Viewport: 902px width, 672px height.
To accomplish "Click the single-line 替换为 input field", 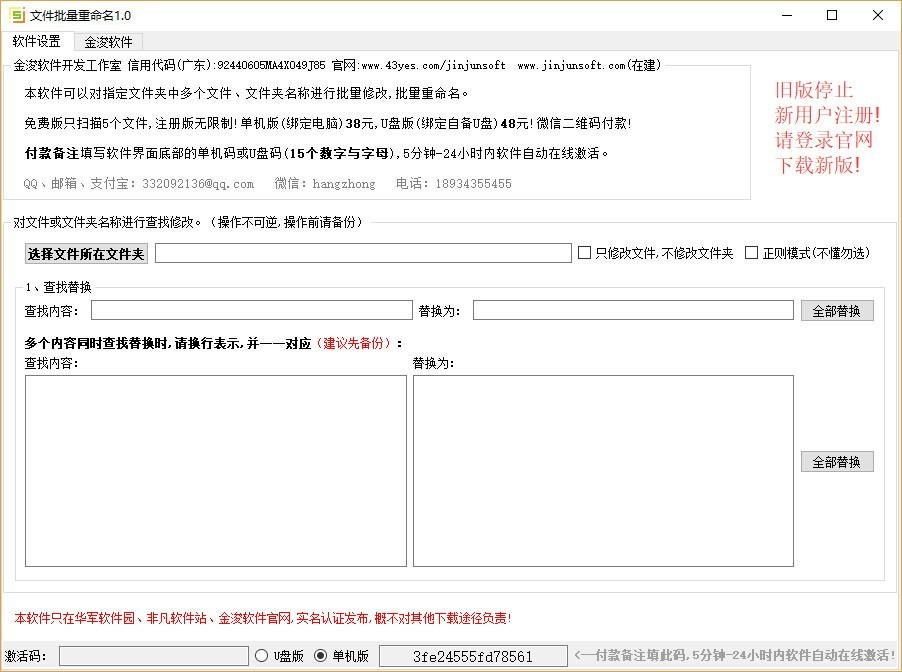I will pos(633,310).
